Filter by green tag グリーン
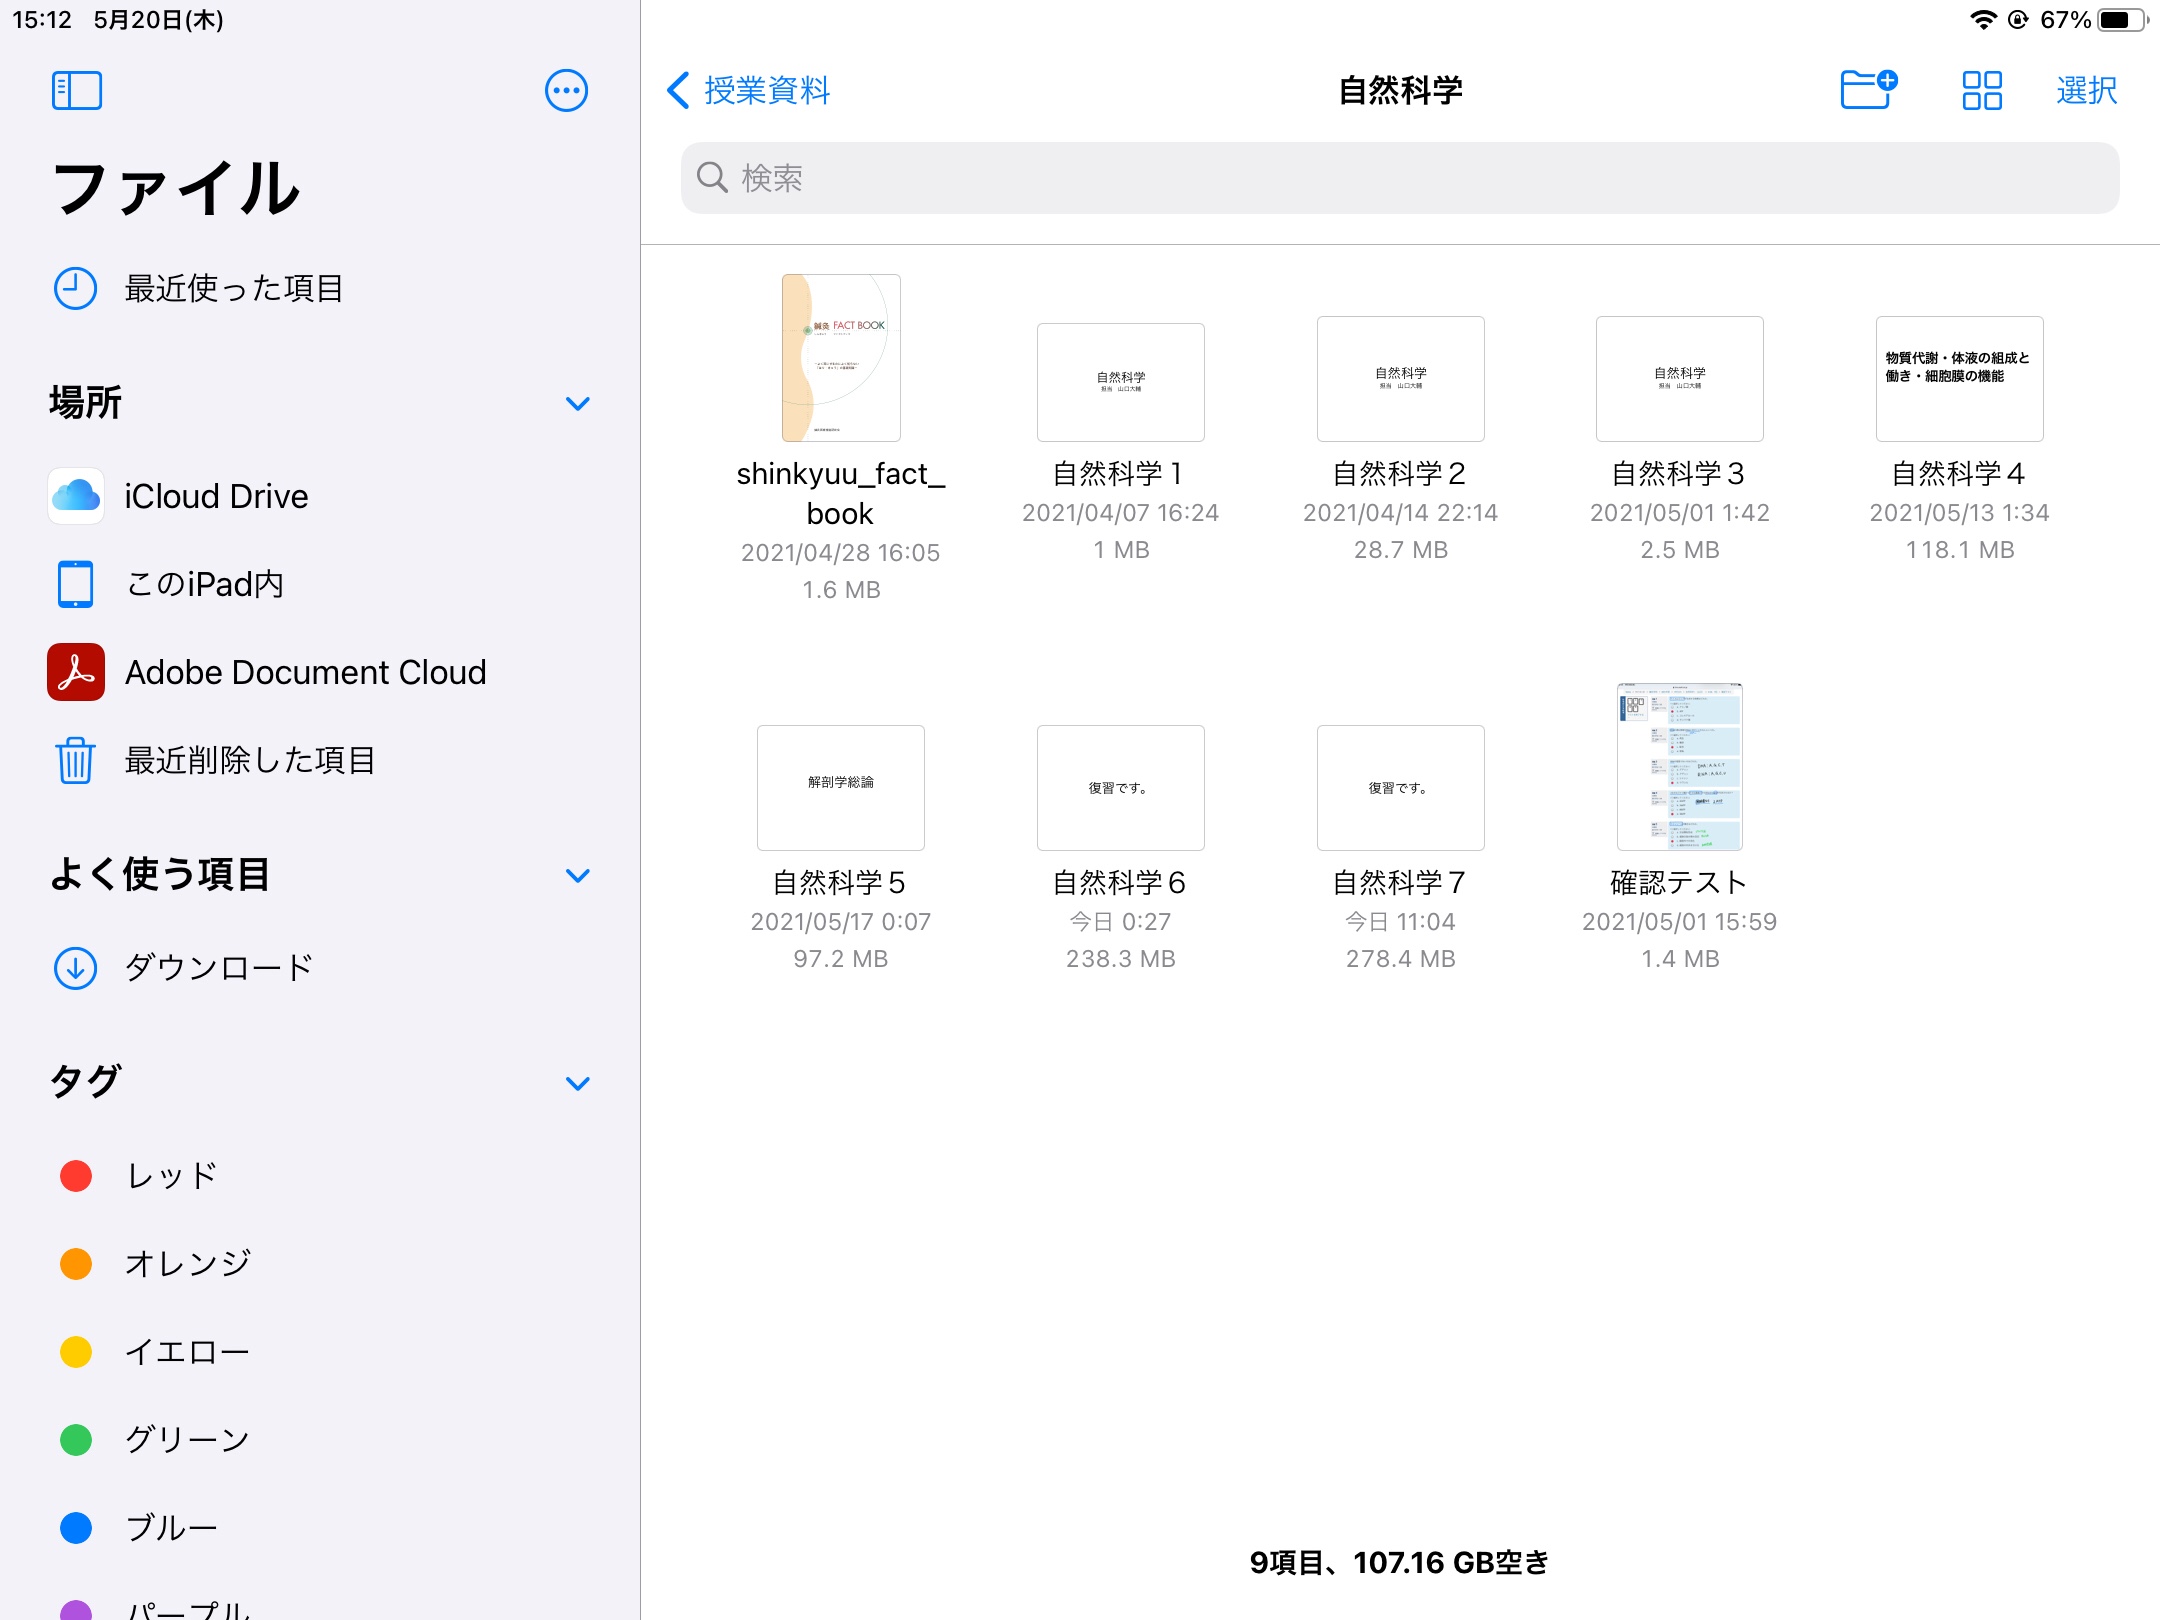Screen dimensions: 2160x1620 (x=186, y=1440)
